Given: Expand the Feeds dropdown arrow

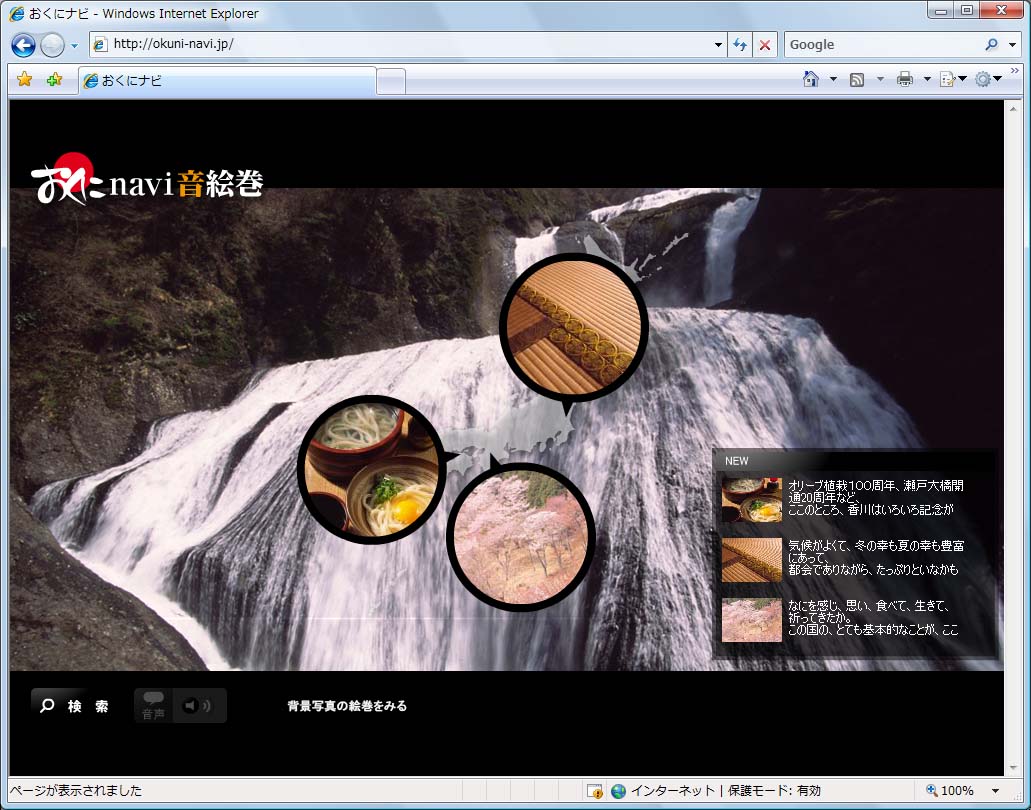Looking at the screenshot, I should [x=880, y=80].
